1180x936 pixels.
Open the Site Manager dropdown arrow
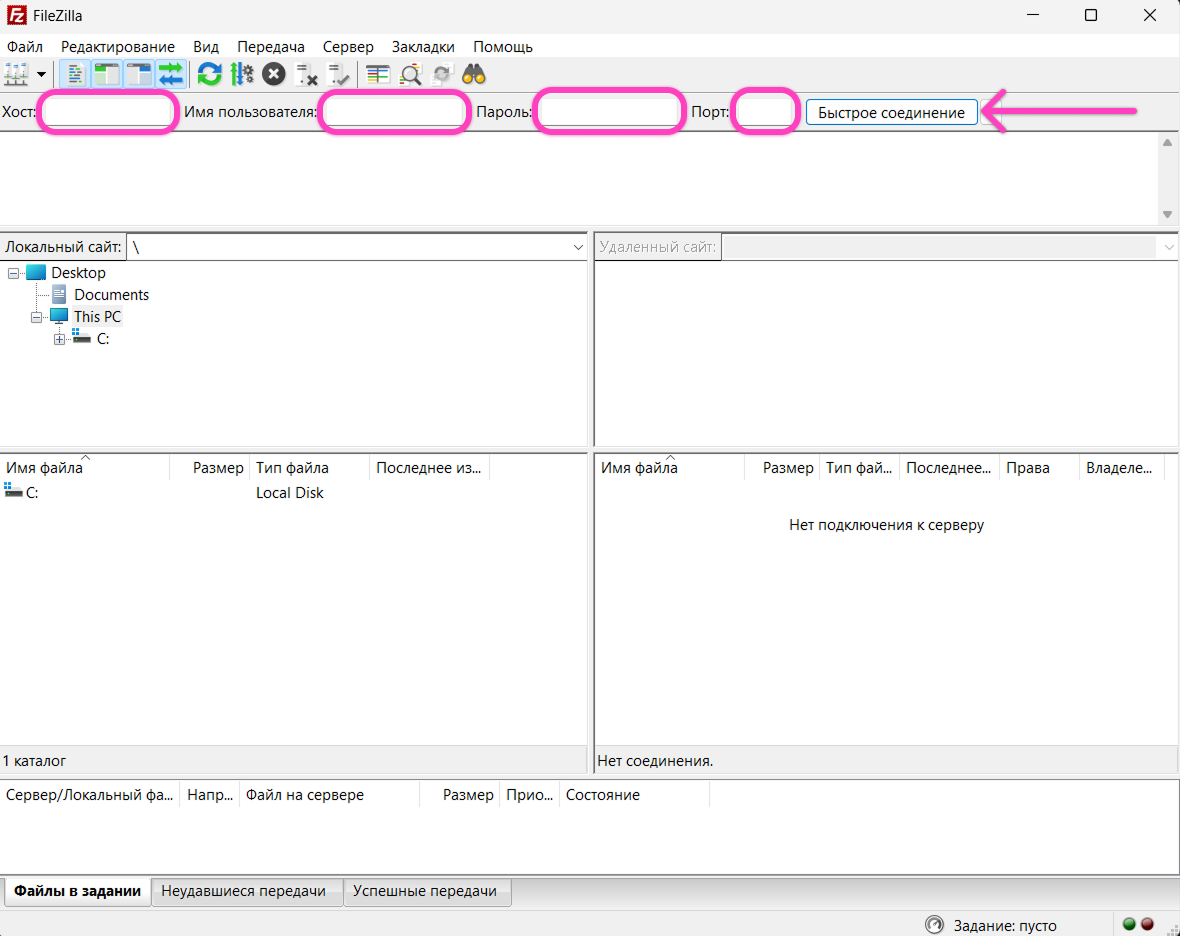(41, 74)
